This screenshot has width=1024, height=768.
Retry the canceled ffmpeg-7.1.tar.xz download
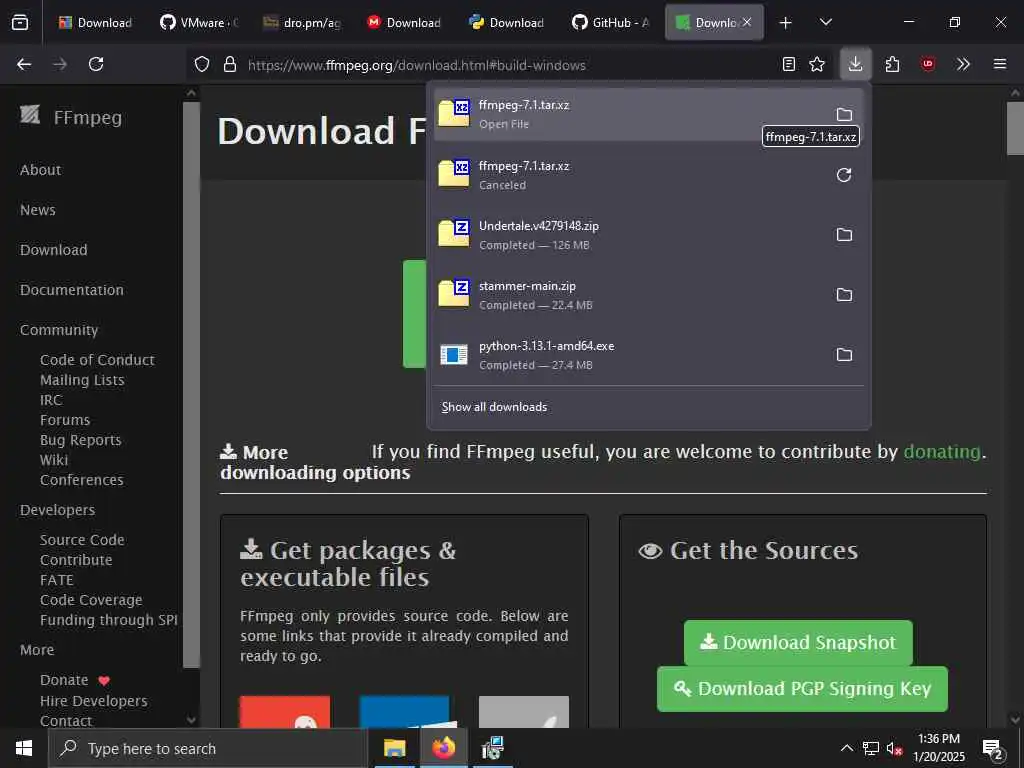(x=844, y=175)
